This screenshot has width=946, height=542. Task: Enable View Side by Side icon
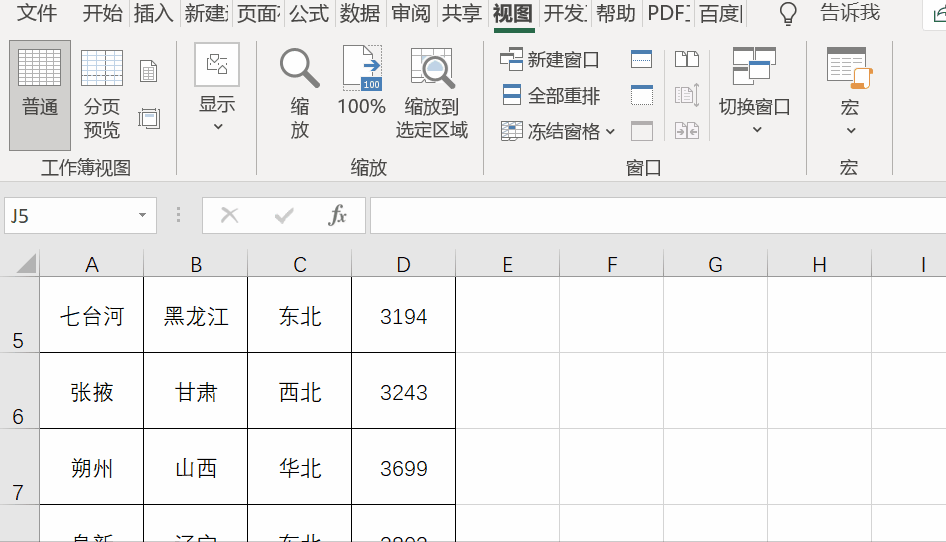tap(687, 60)
